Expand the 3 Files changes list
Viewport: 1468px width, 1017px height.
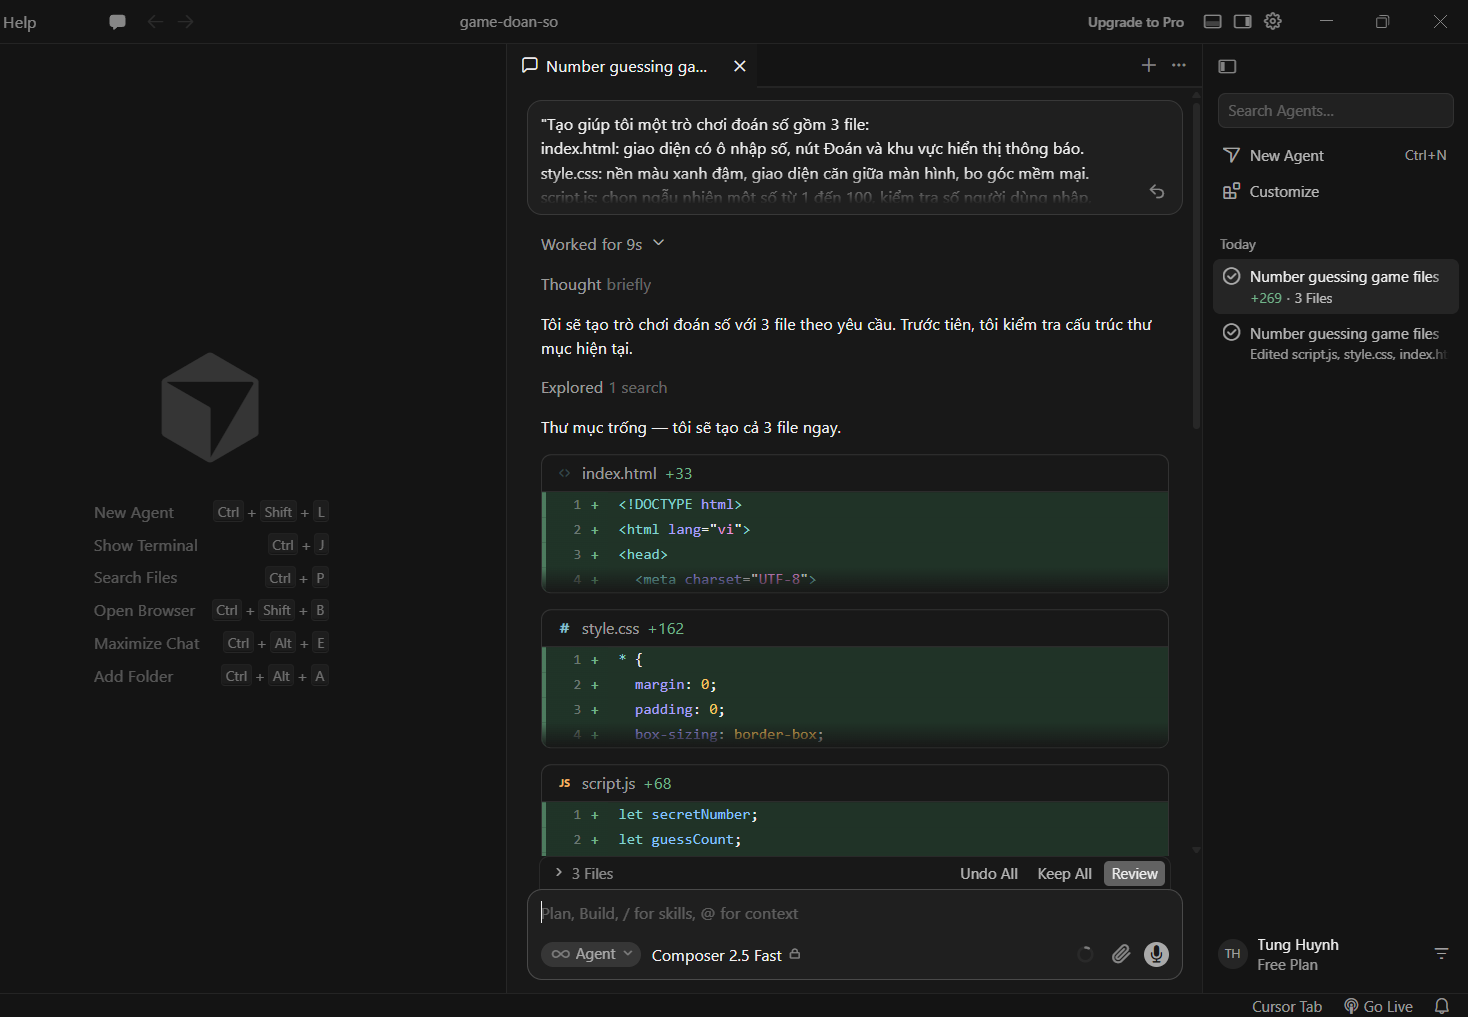click(584, 873)
